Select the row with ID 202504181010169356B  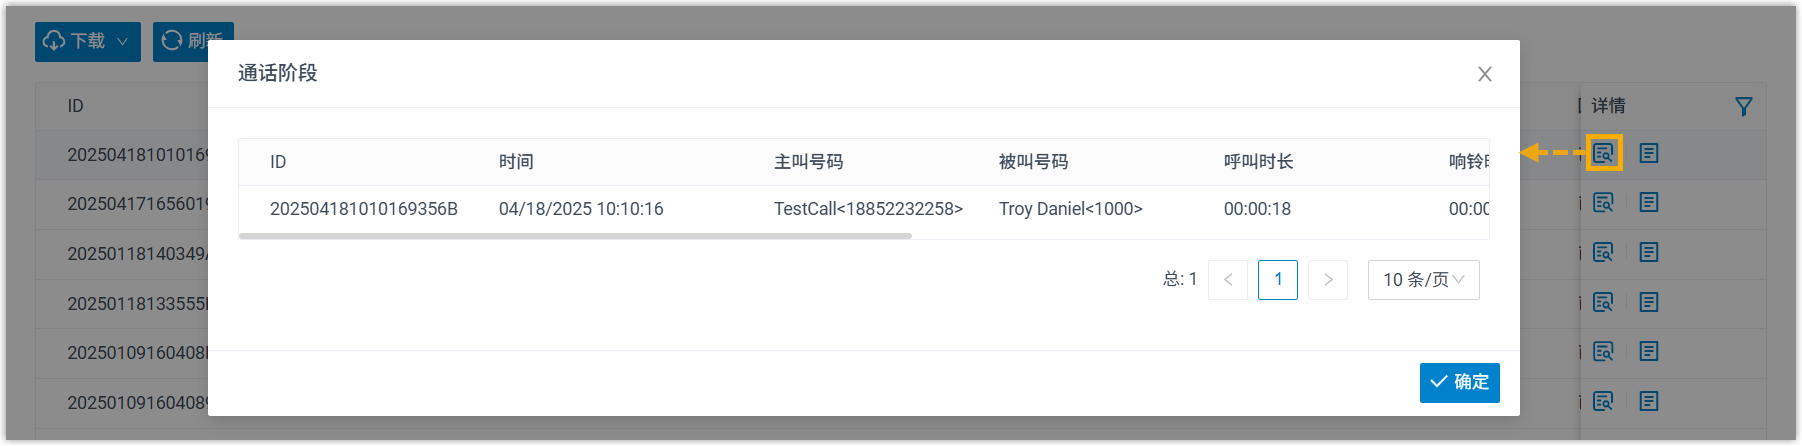point(364,209)
